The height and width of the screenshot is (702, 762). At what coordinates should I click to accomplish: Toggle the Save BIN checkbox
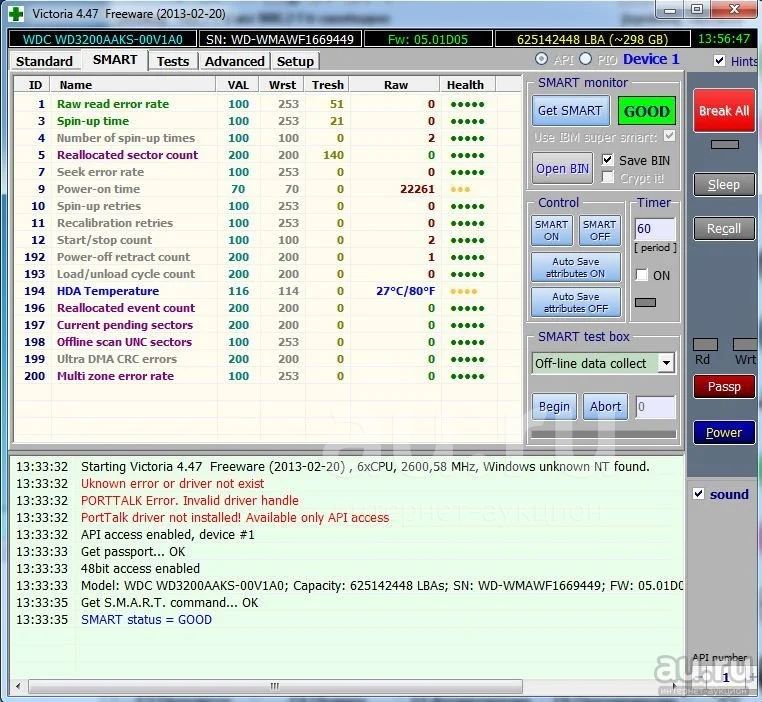pyautogui.click(x=607, y=160)
